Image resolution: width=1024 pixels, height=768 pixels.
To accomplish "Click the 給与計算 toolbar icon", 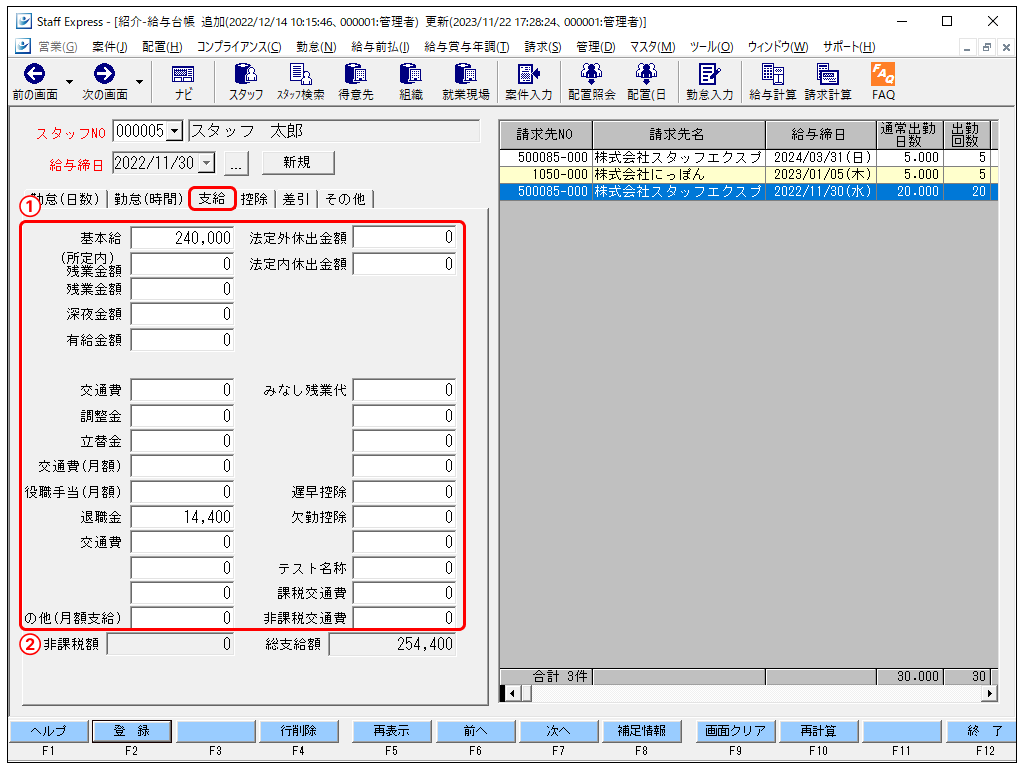I will 772,81.
